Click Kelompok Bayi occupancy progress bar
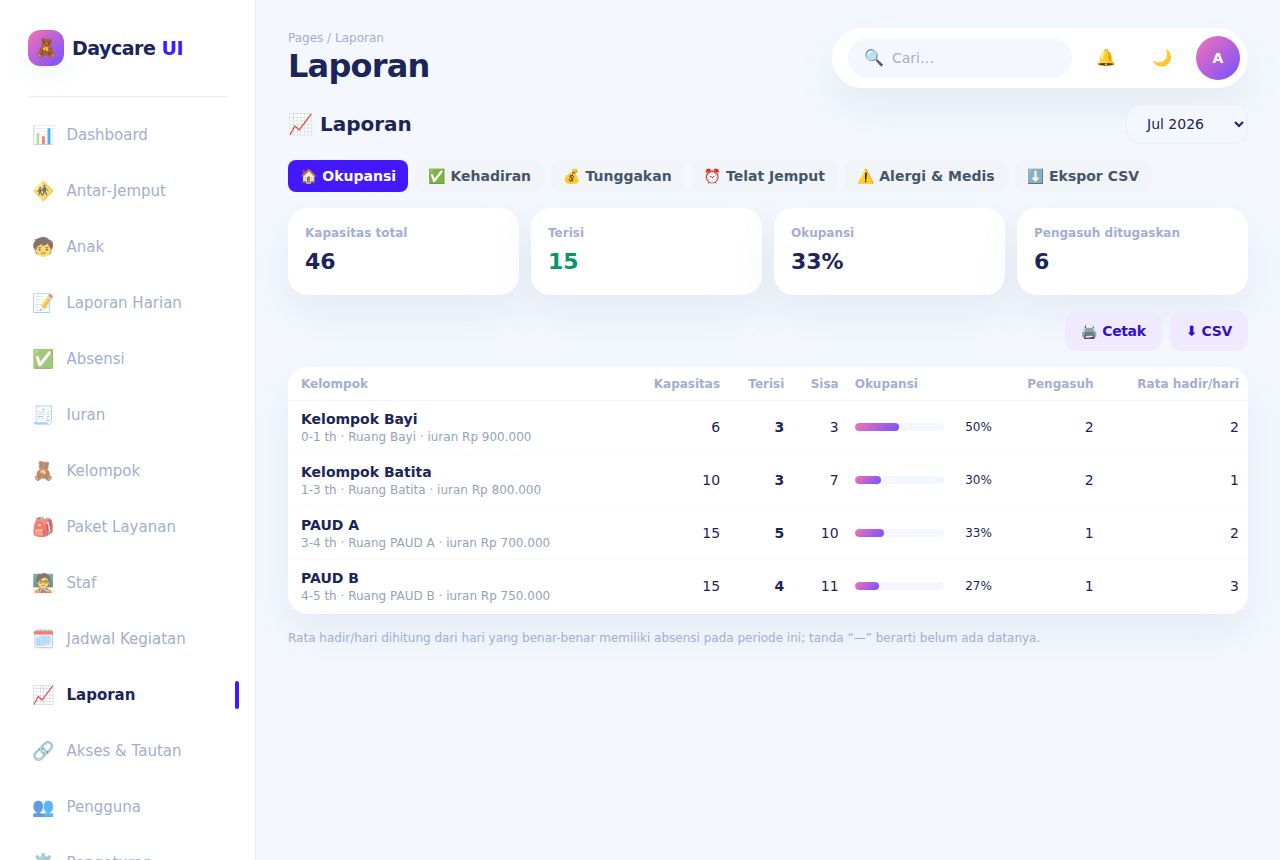The height and width of the screenshot is (860, 1280). pyautogui.click(x=899, y=427)
